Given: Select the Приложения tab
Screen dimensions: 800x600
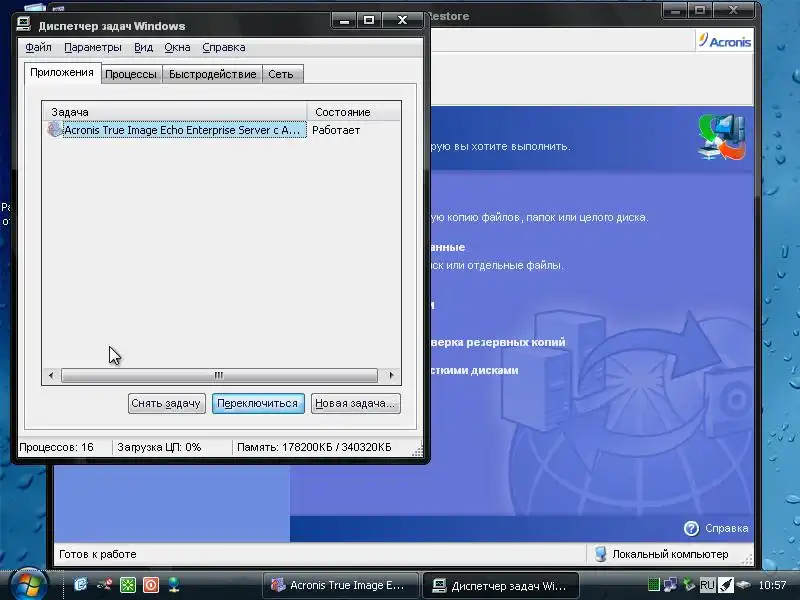Looking at the screenshot, I should pos(62,72).
